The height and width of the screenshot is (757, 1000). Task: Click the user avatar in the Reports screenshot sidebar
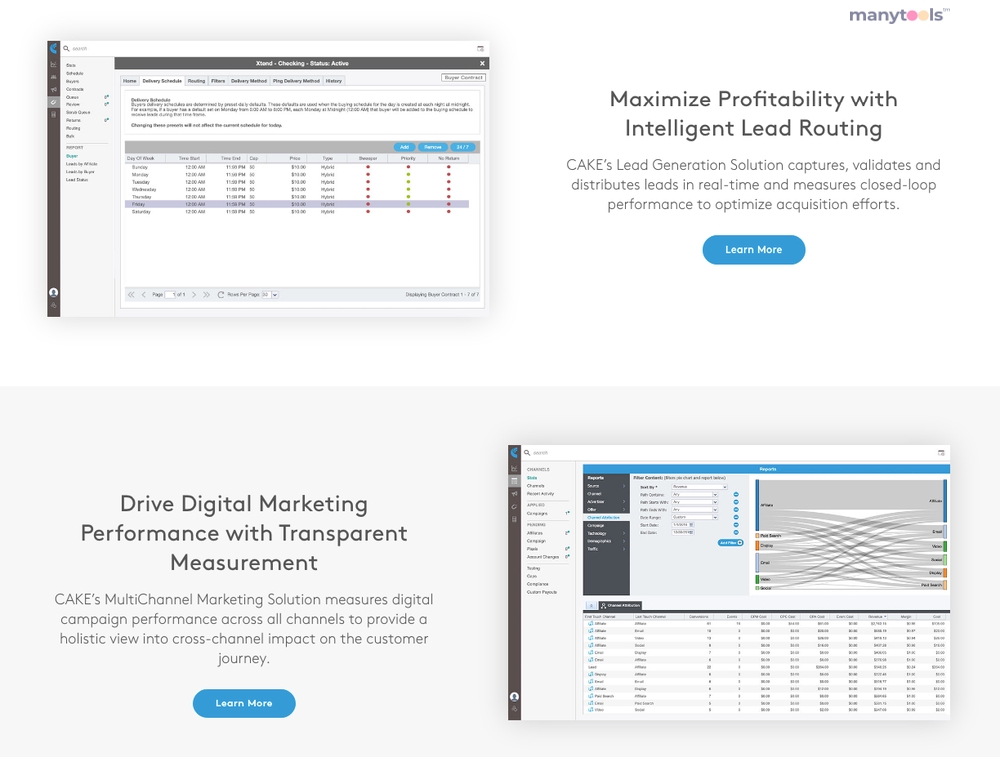(x=514, y=696)
